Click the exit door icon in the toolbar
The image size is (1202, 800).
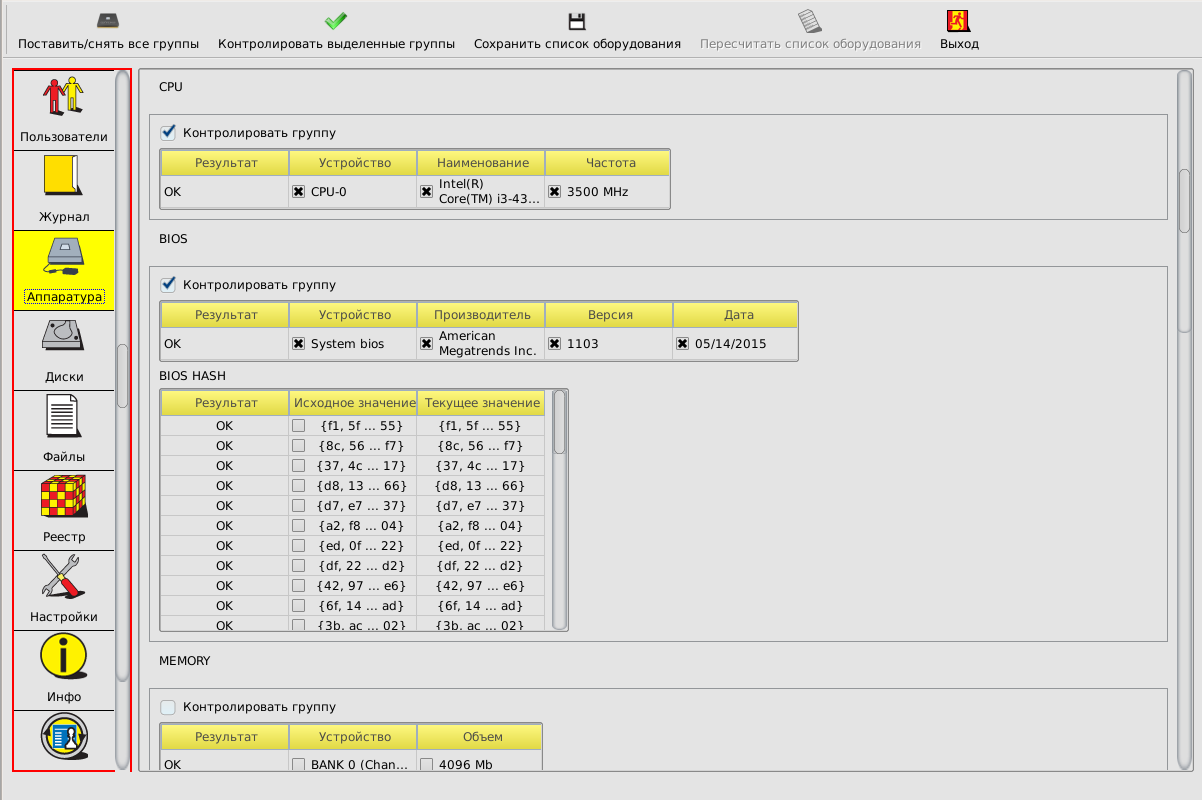(959, 21)
